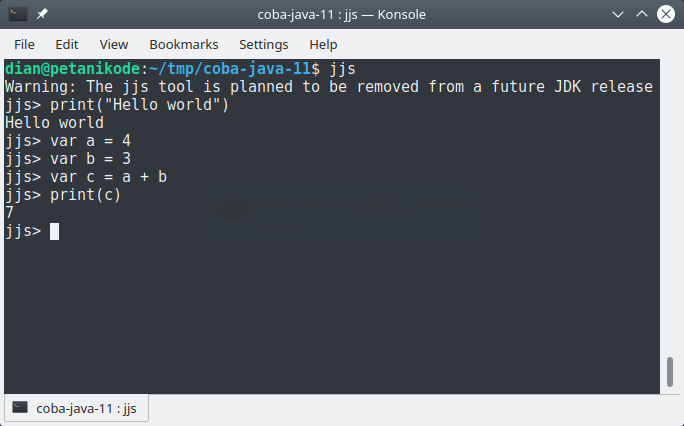Open the Settings menu
The height and width of the screenshot is (426, 684).
pyautogui.click(x=263, y=44)
